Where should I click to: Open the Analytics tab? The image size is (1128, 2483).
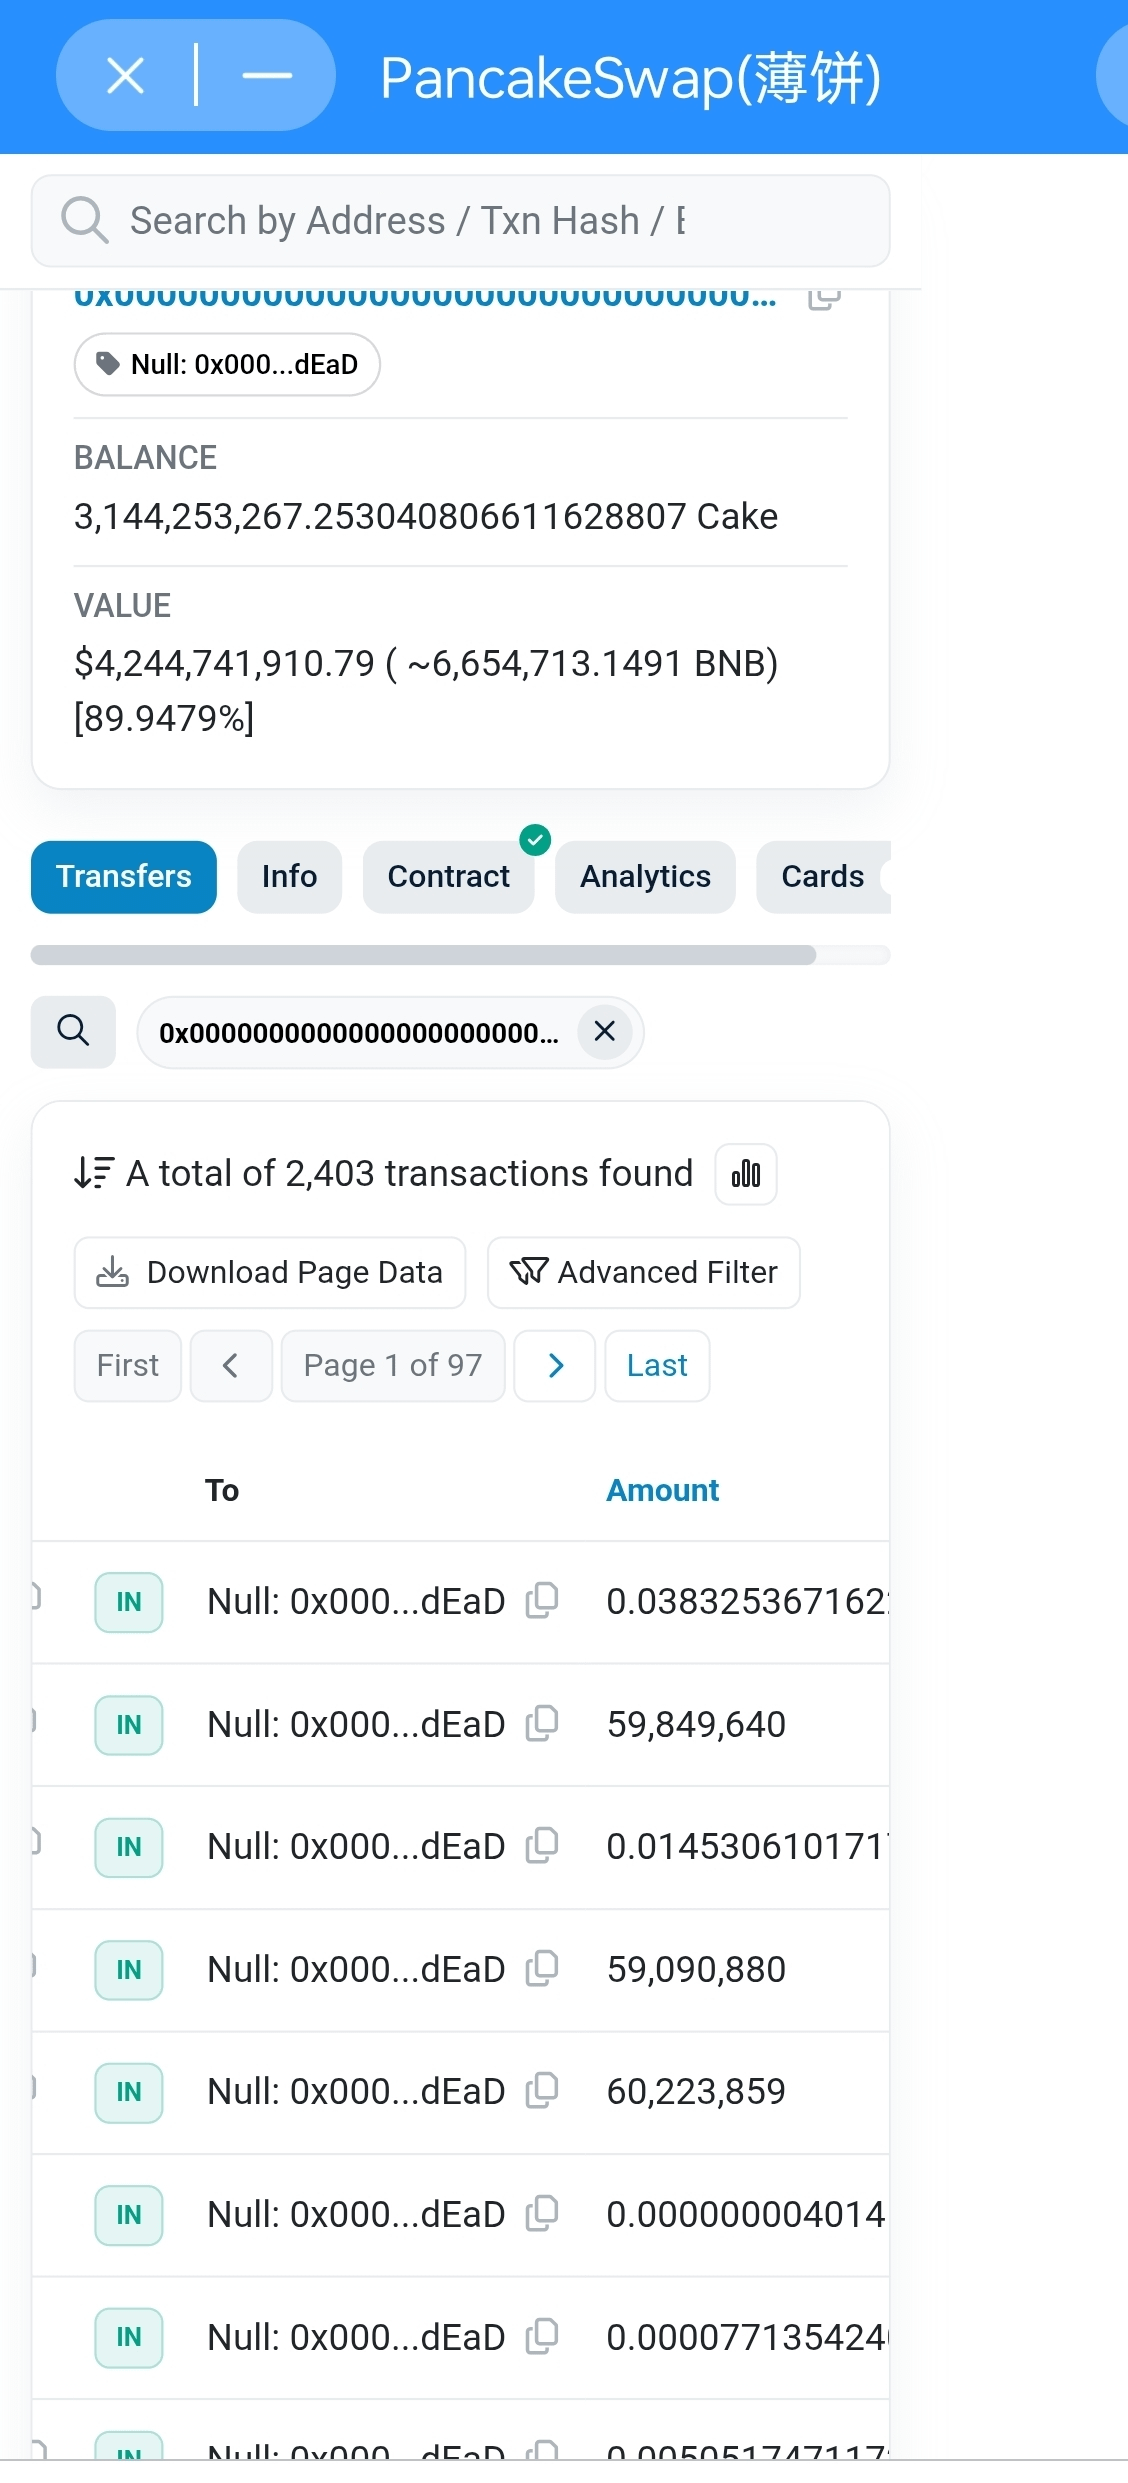pos(645,877)
